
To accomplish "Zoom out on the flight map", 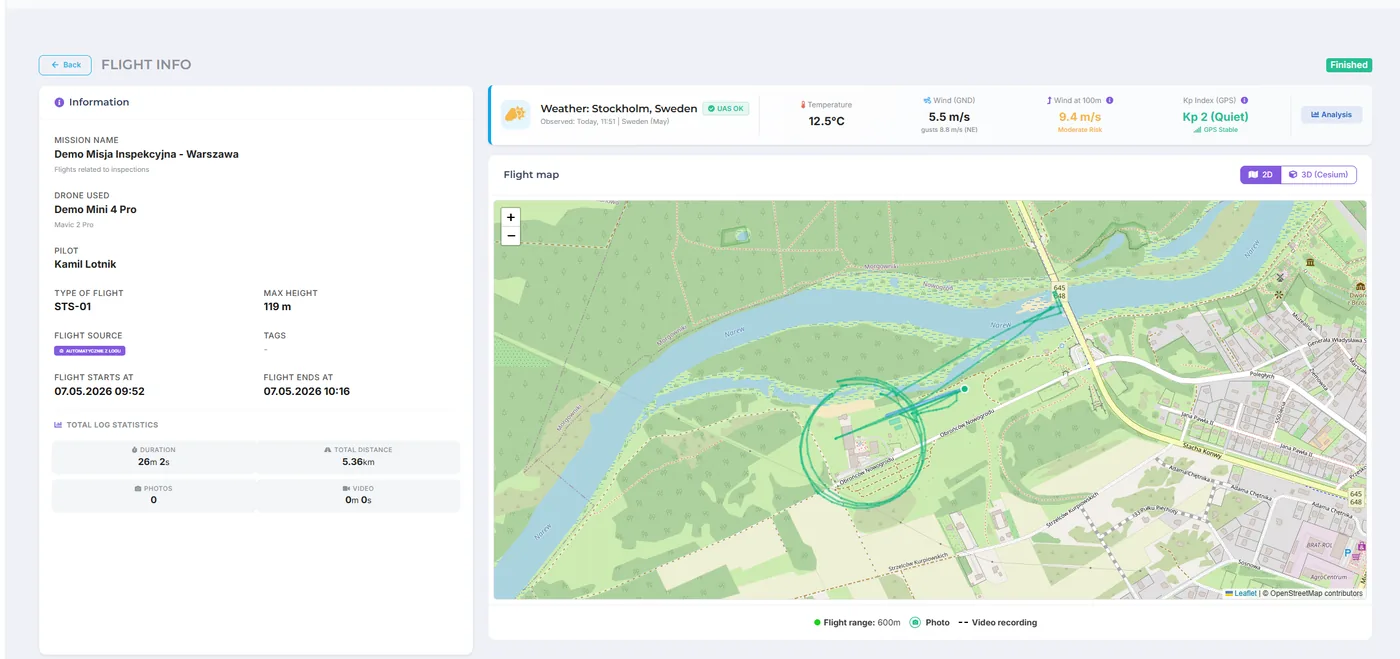I will pos(511,236).
